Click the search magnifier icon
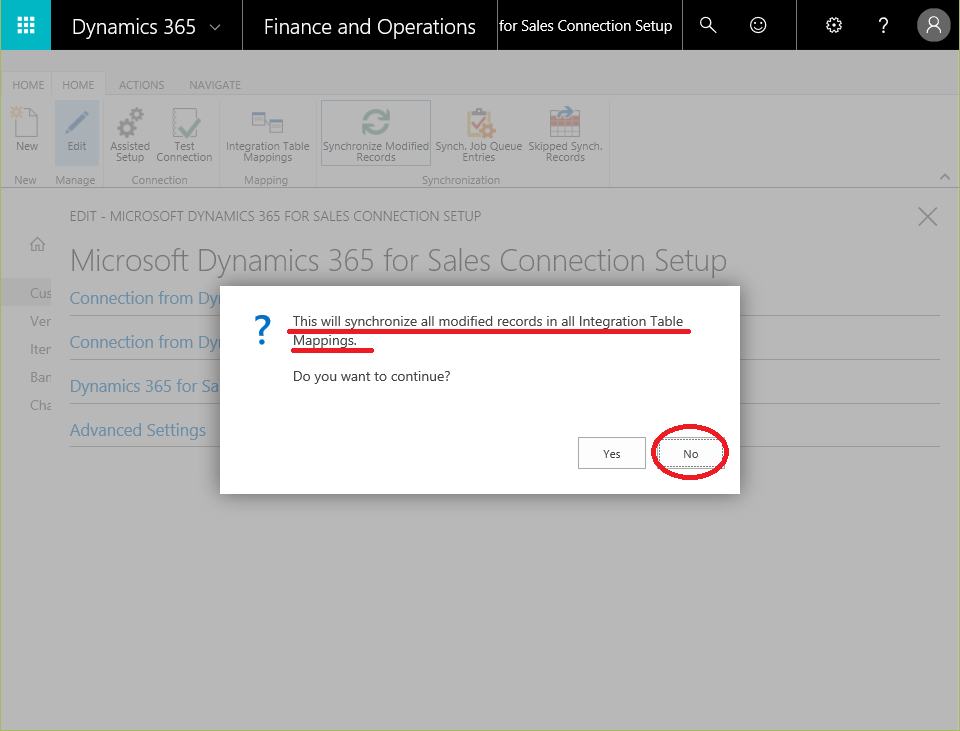This screenshot has height=731, width=960. click(708, 25)
